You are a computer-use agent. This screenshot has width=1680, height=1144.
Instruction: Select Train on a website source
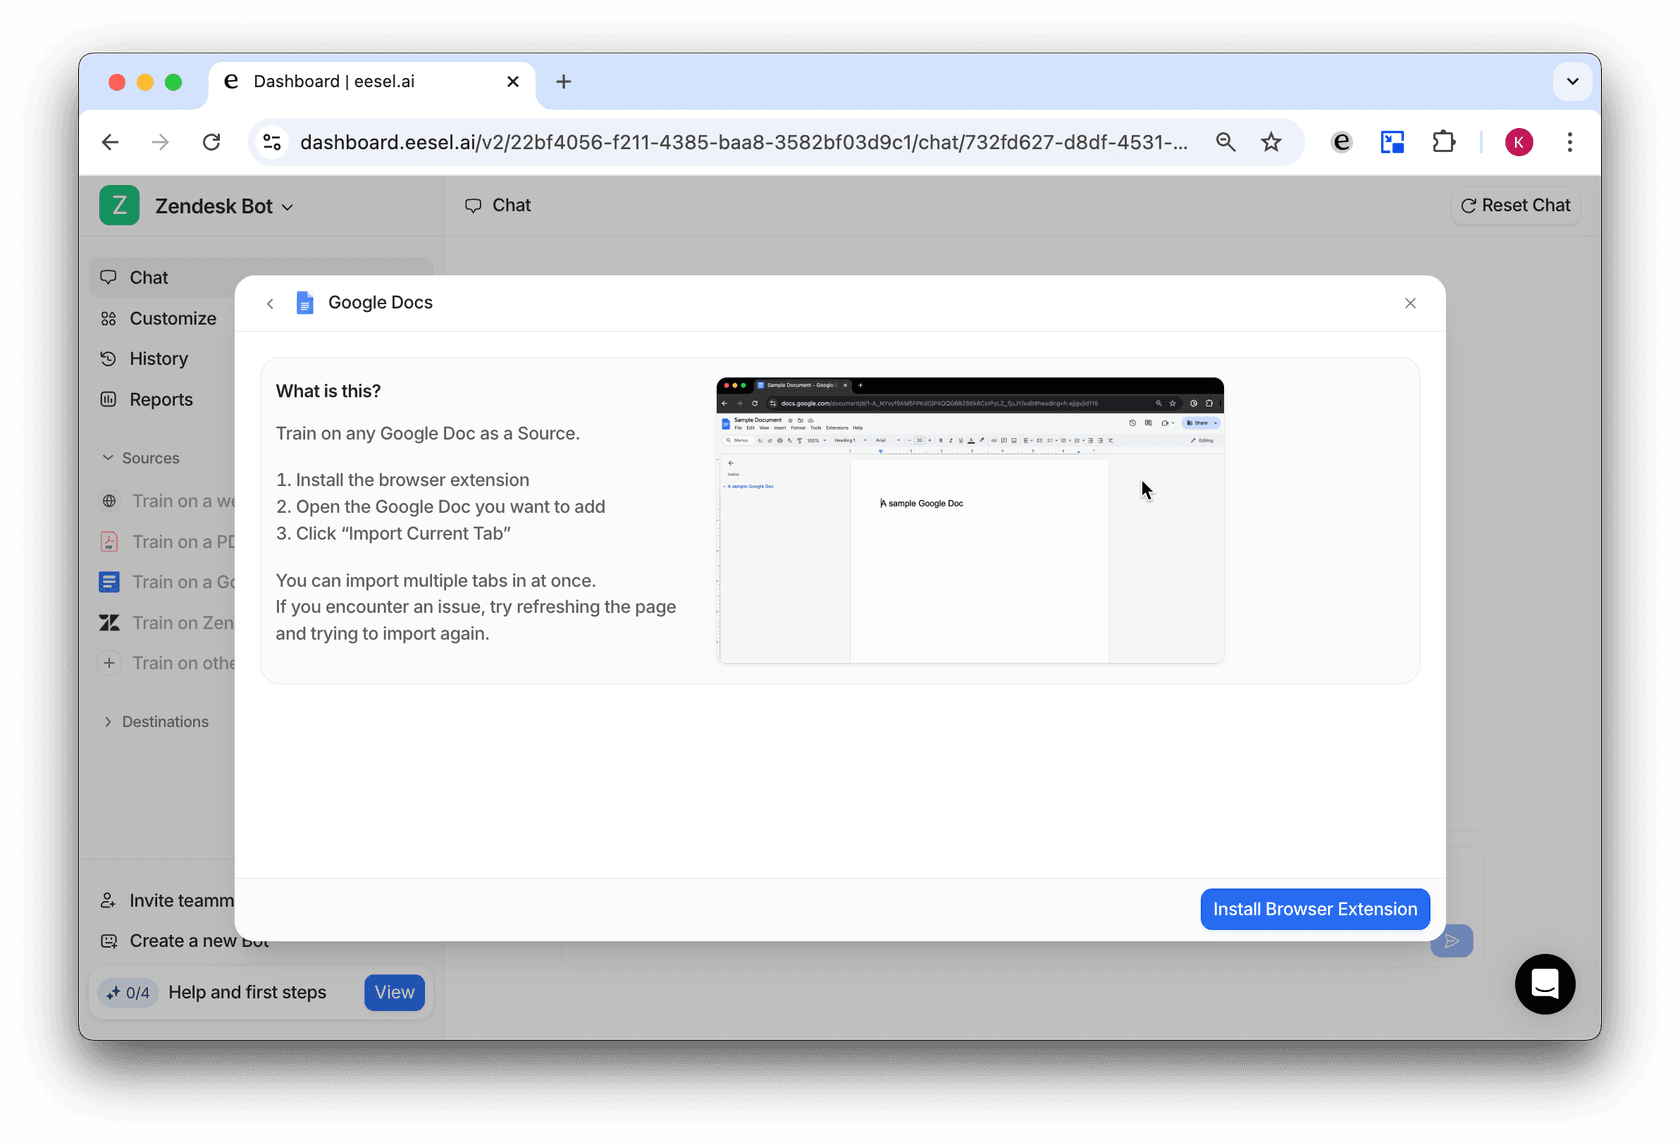click(x=167, y=501)
